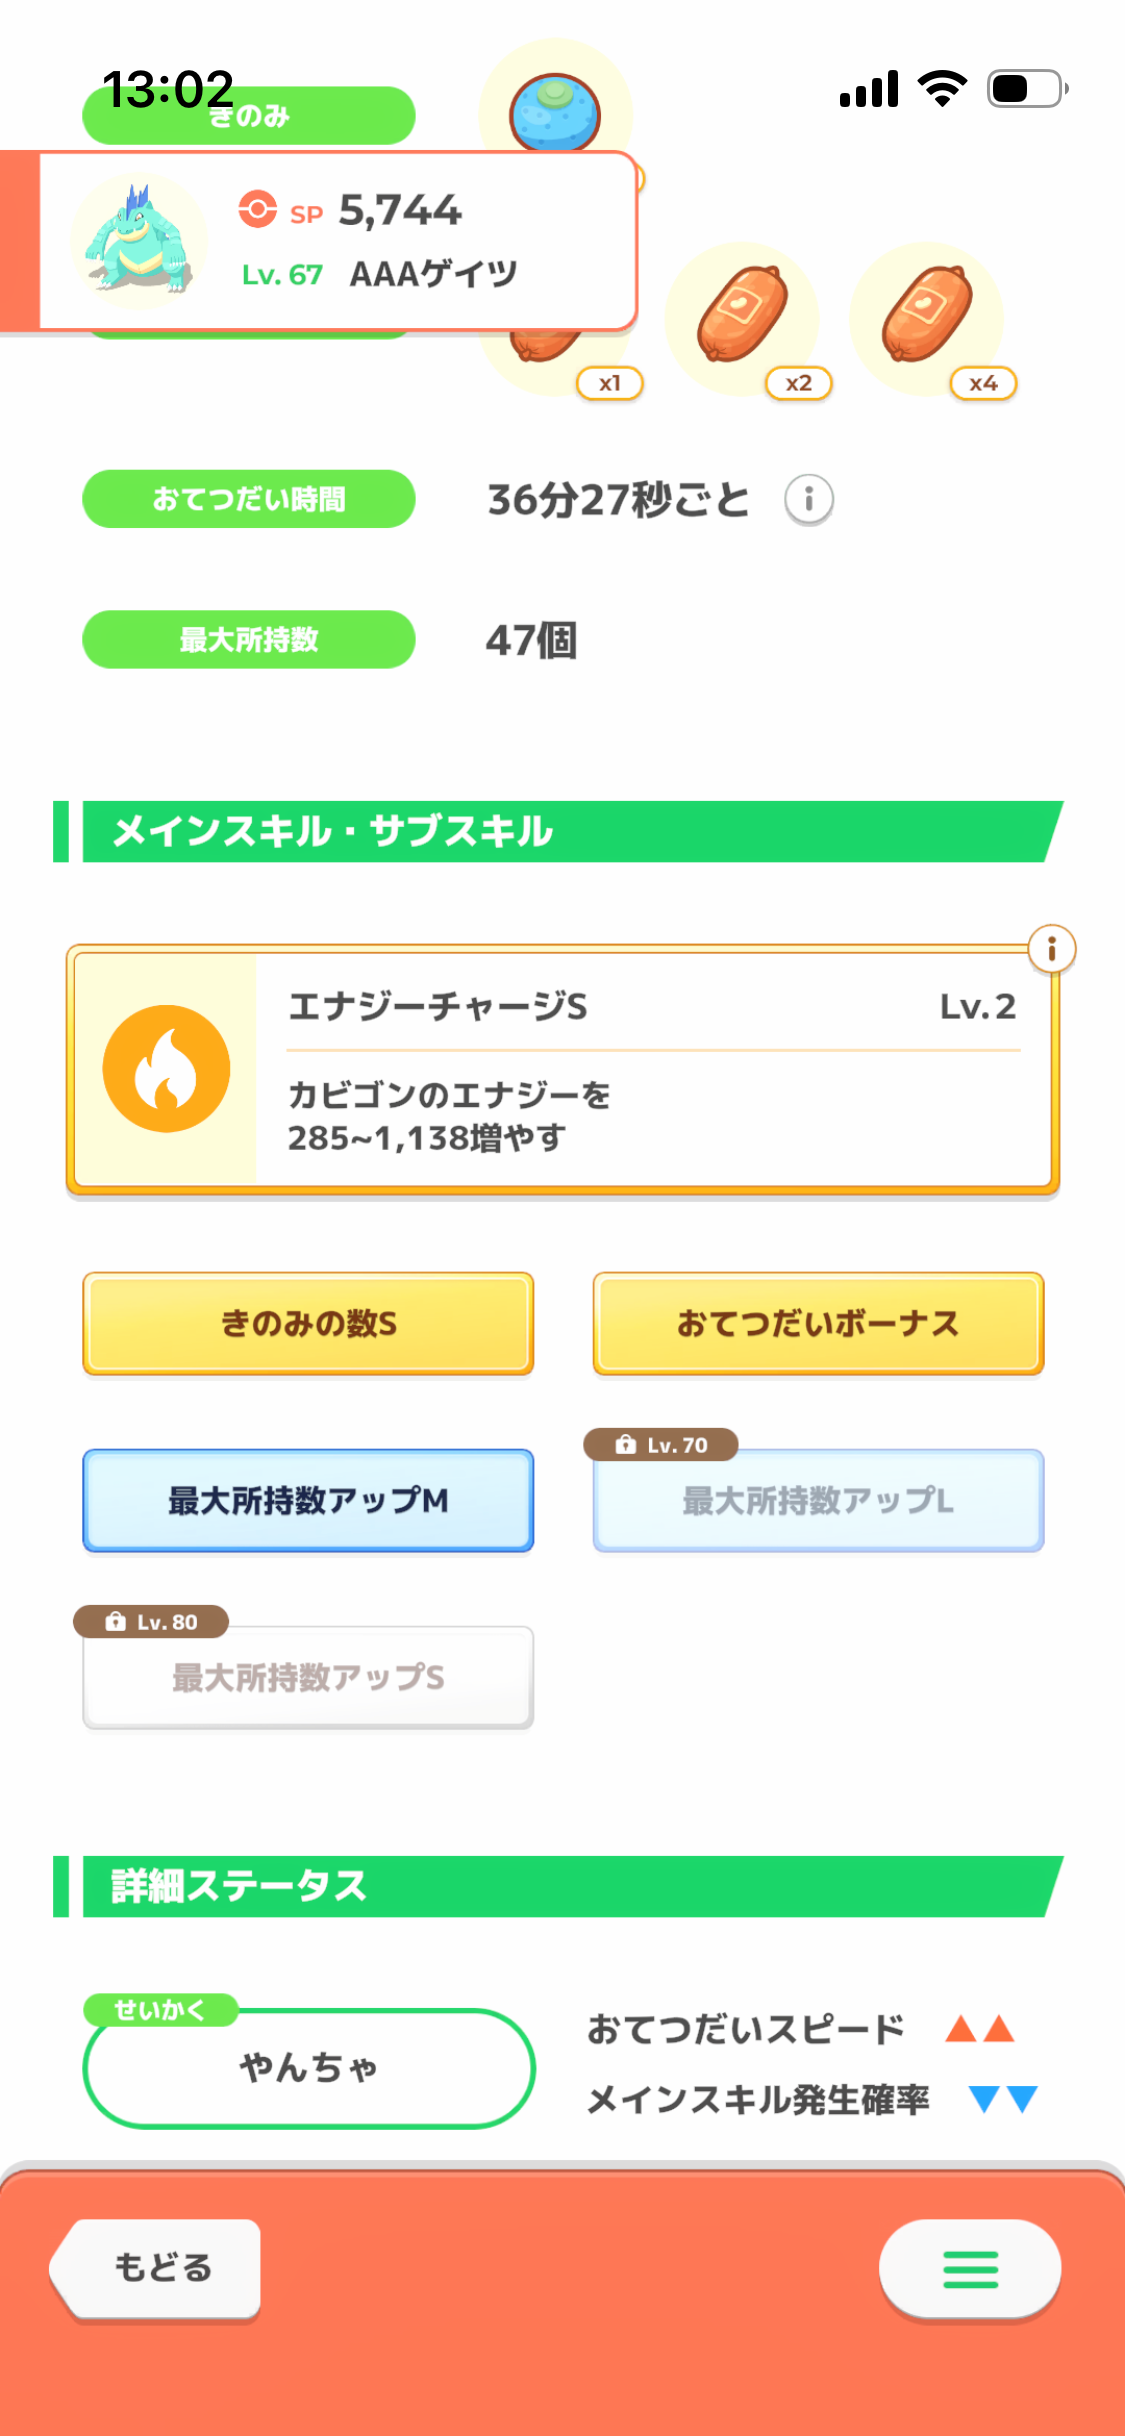Open main skill info icon
The image size is (1125, 2436).
click(x=1051, y=949)
